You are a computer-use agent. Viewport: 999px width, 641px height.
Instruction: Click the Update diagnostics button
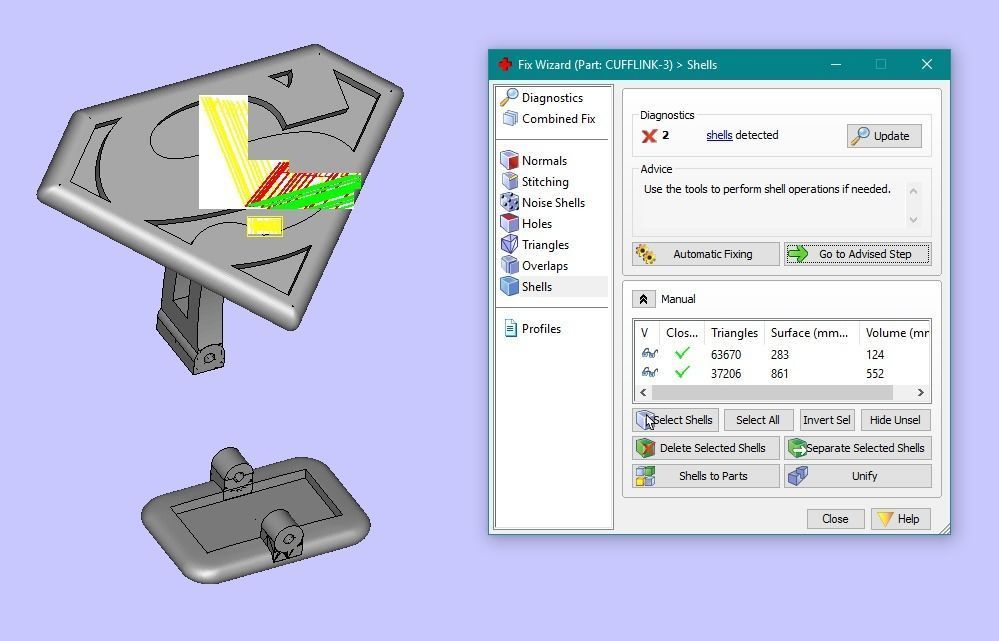(884, 136)
